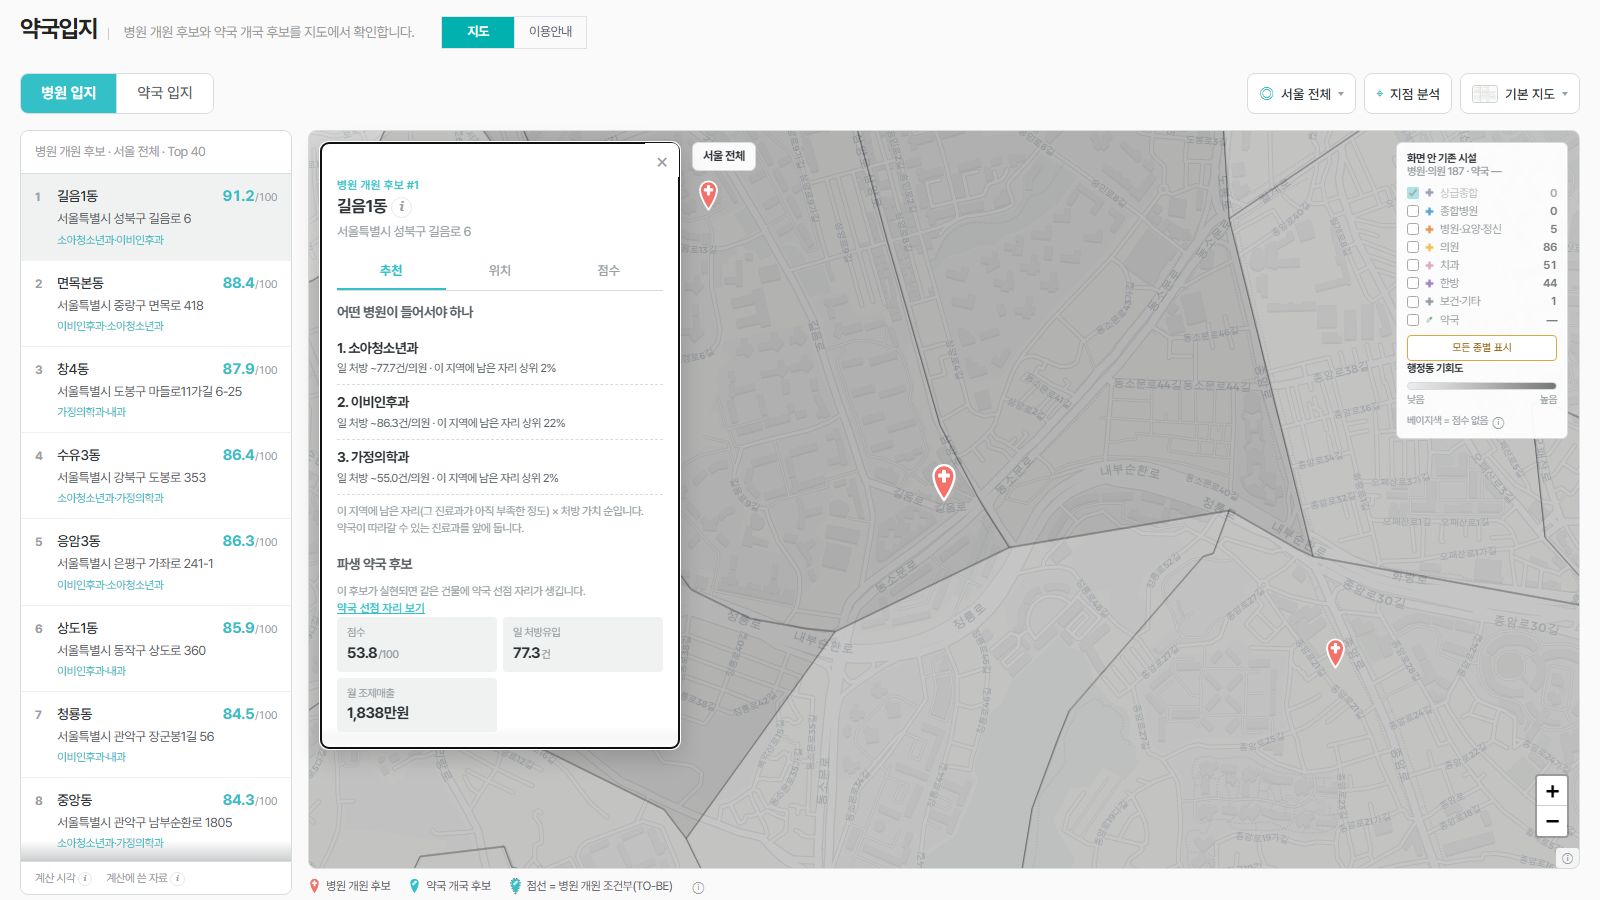The width and height of the screenshot is (1600, 900).
Task: Switch to the 지도 view tab
Action: (x=478, y=32)
